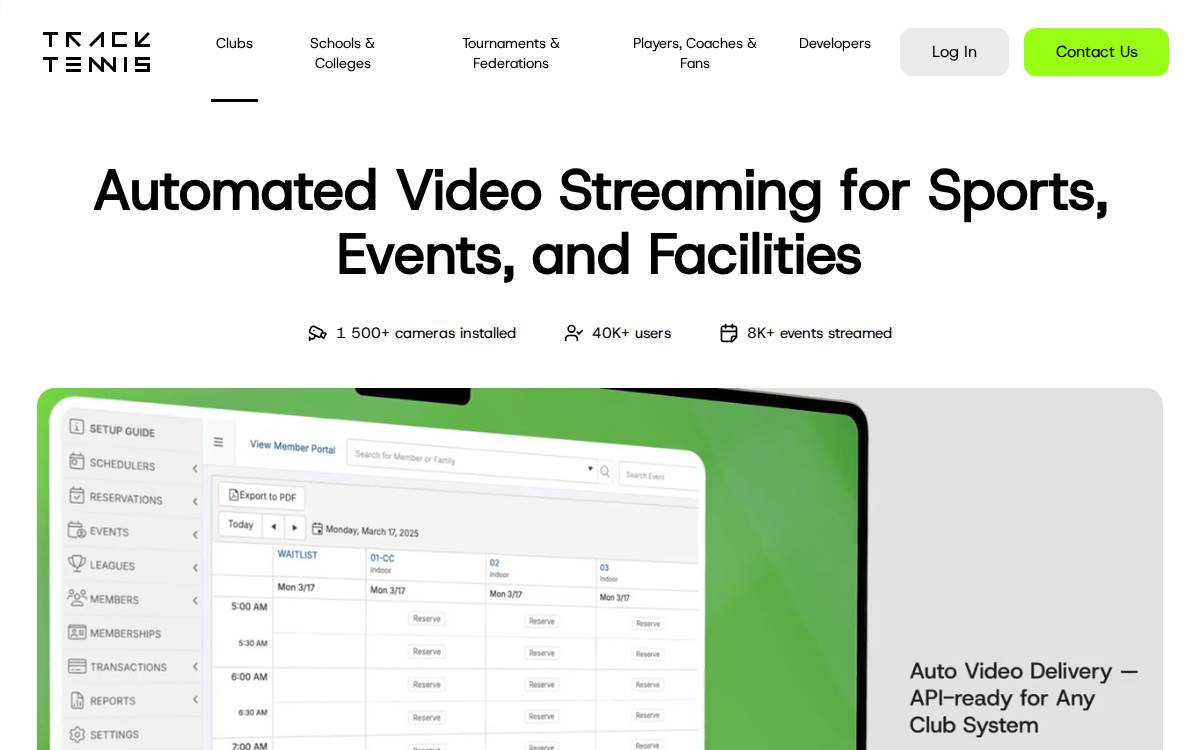Click the Track Tennis logo
This screenshot has width=1200, height=750.
tap(96, 52)
